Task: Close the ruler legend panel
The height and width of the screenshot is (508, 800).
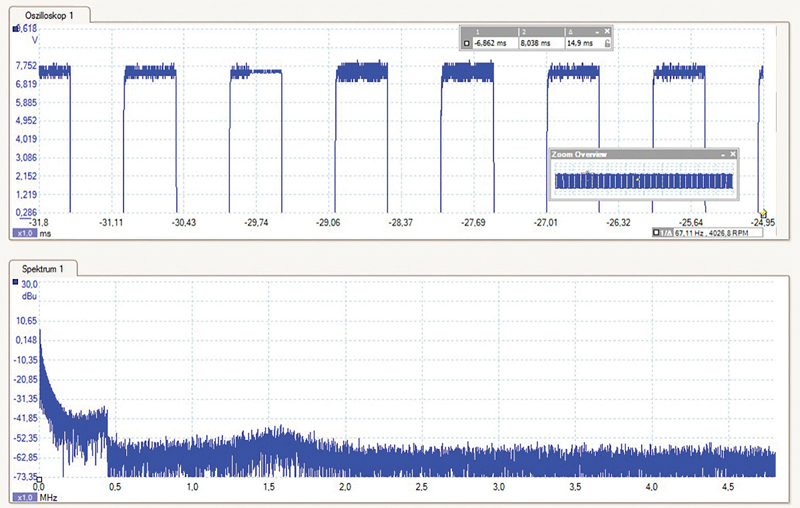Action: pyautogui.click(x=607, y=32)
